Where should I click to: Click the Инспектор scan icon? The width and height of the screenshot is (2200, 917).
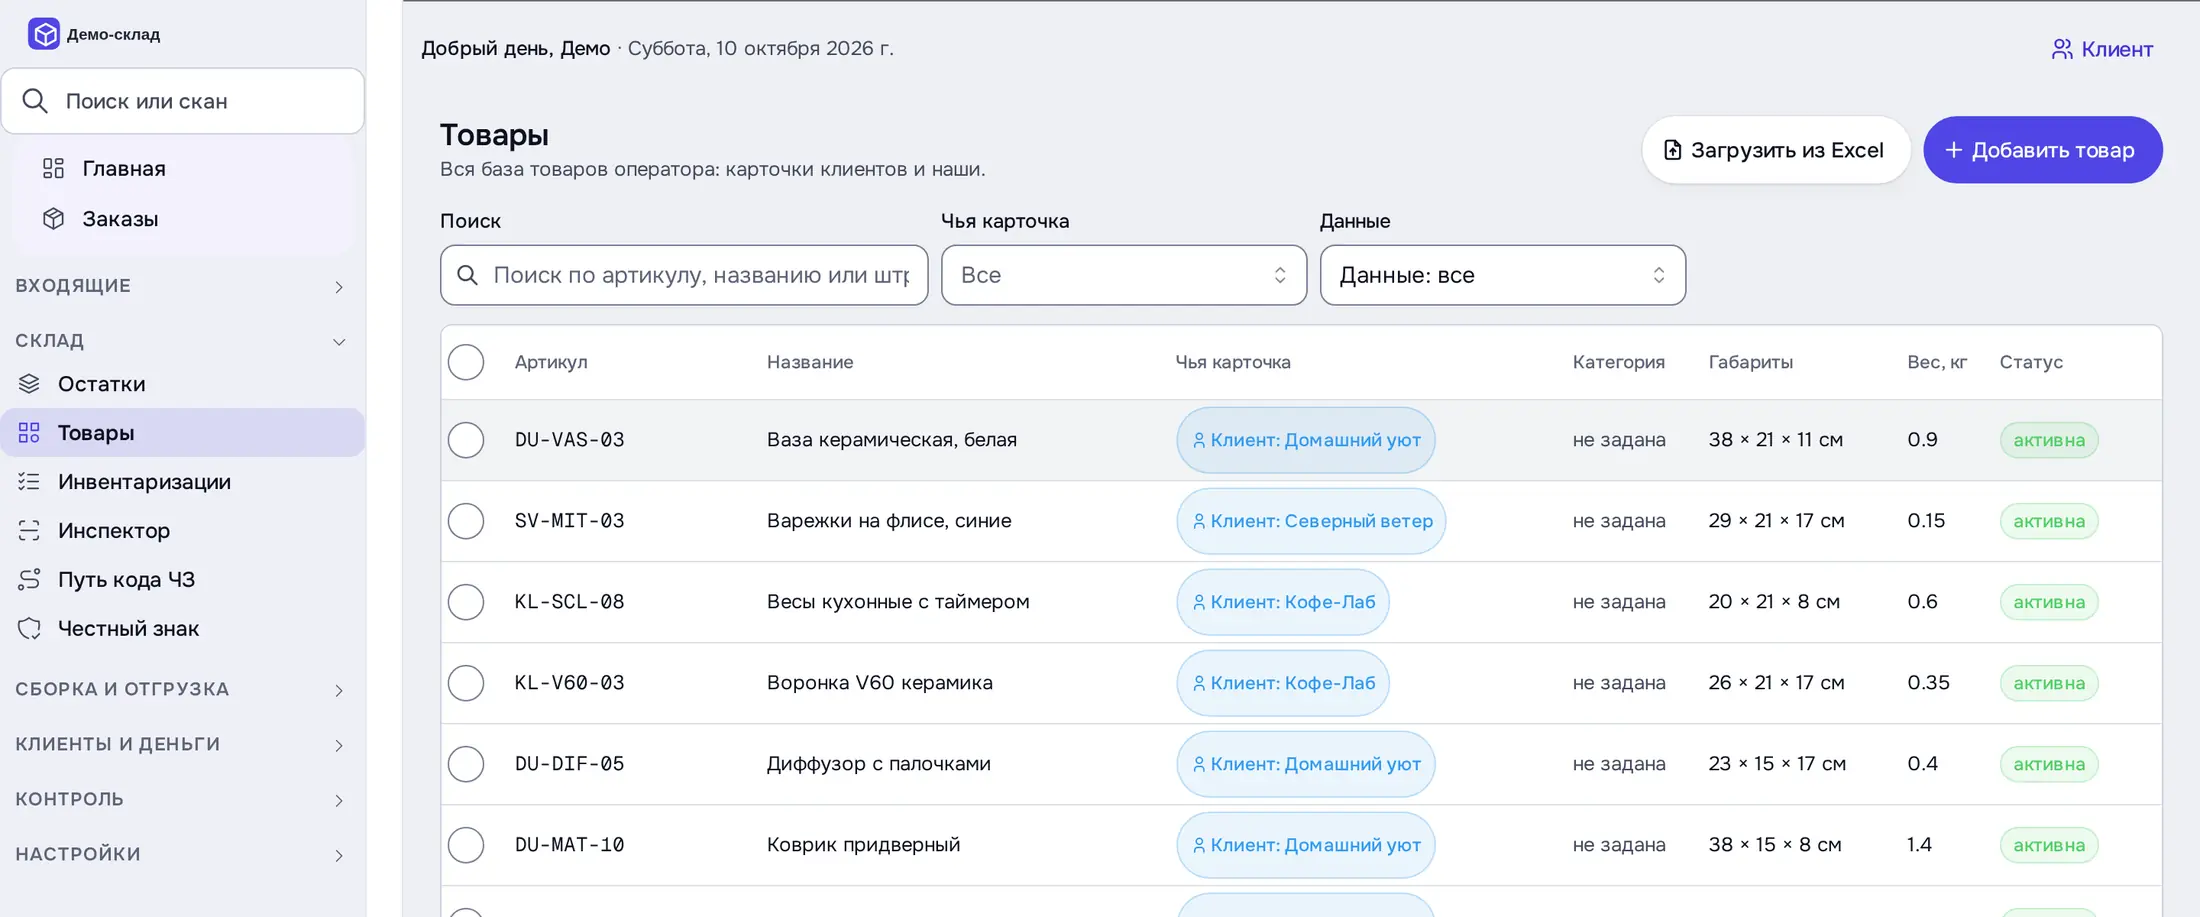coord(29,530)
